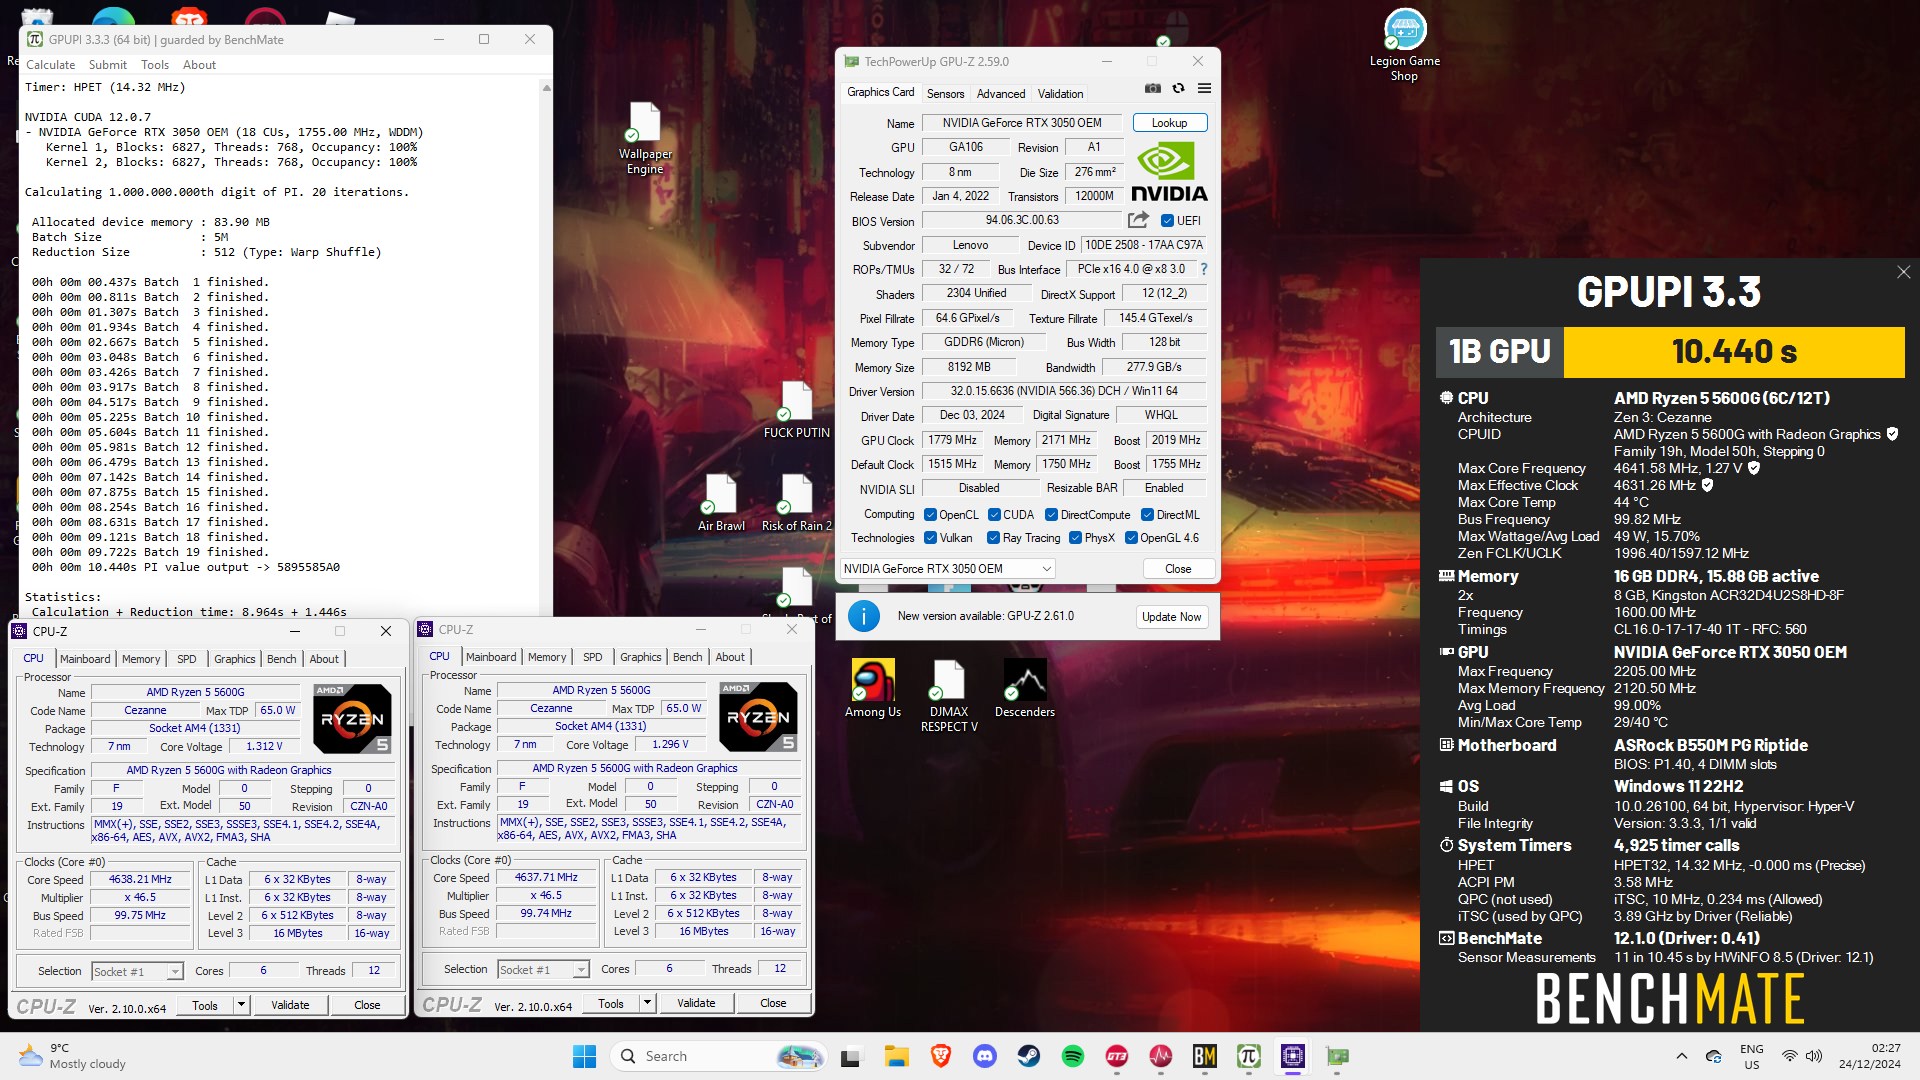This screenshot has height=1080, width=1920.
Task: Switch to Sensors tab in GPU-Z
Action: [945, 94]
